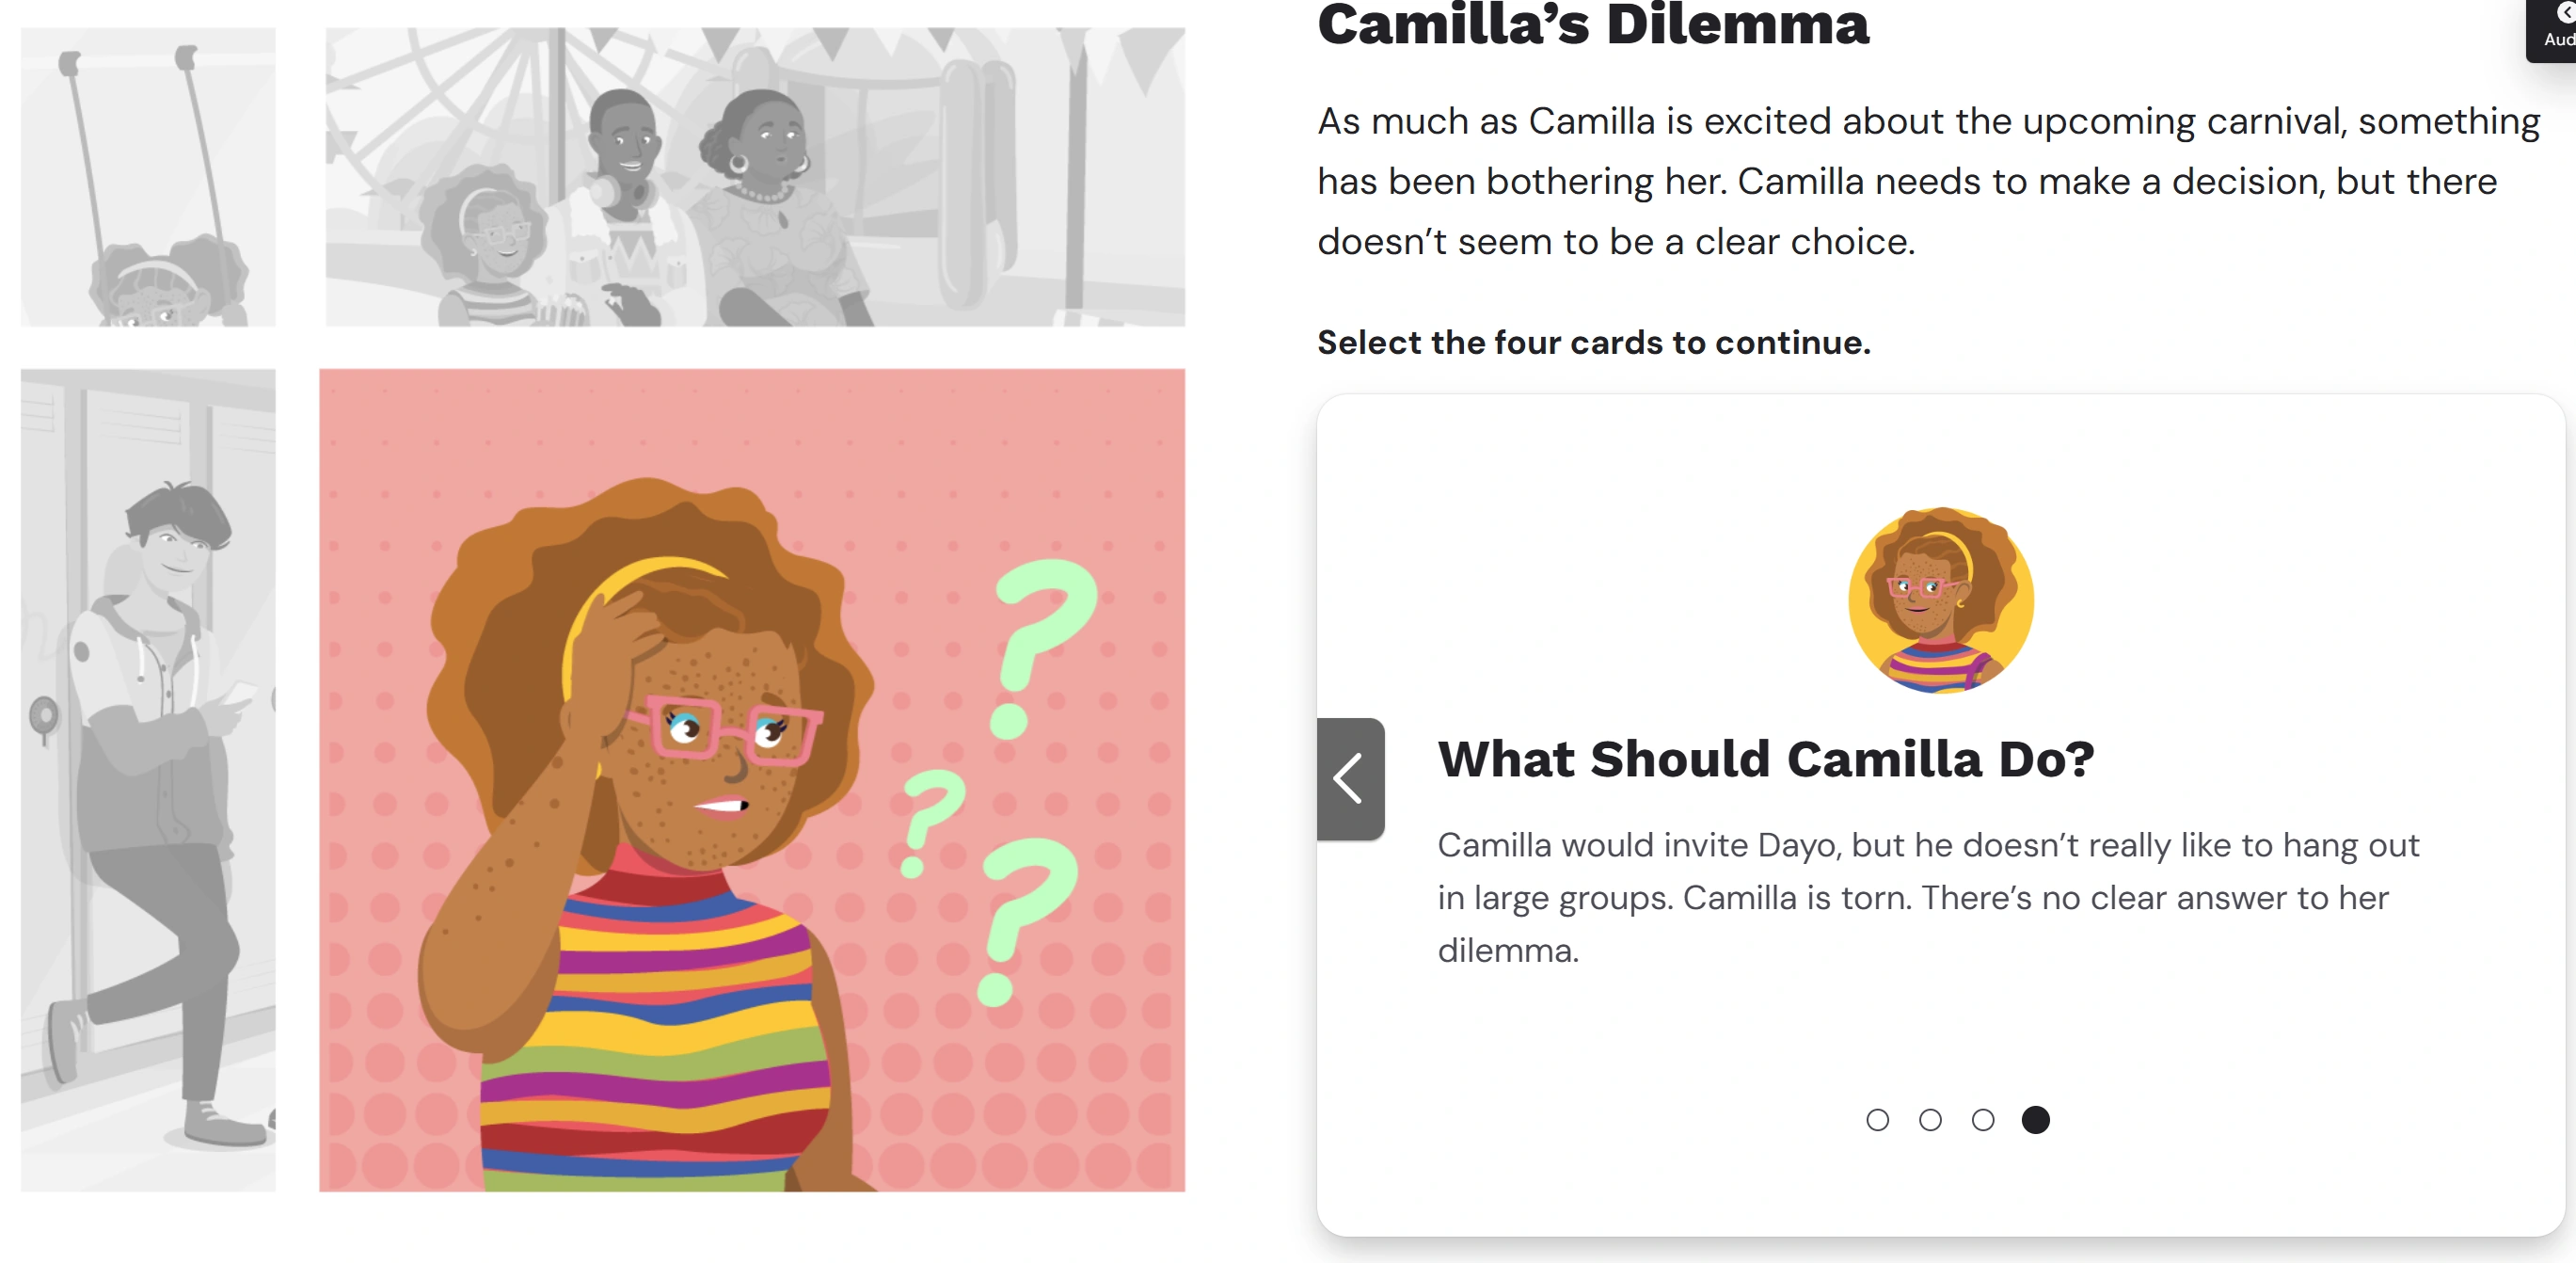Open the swing set thumbnail card
The width and height of the screenshot is (2576, 1263).
click(148, 177)
